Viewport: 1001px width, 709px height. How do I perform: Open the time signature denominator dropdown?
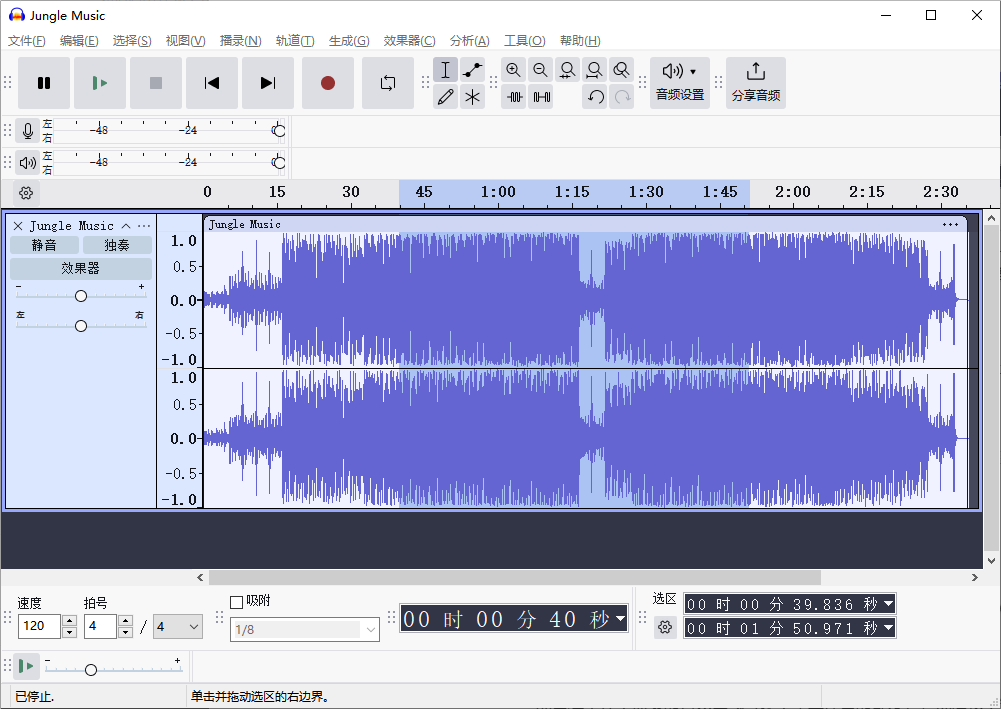click(x=178, y=627)
